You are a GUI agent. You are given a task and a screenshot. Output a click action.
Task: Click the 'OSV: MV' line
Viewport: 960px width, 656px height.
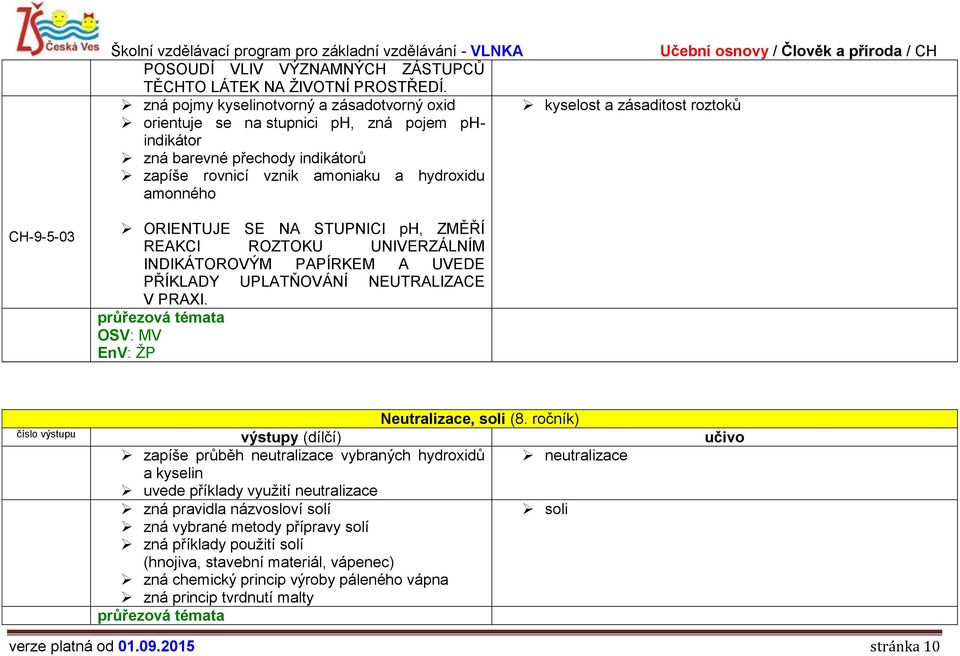[129, 335]
